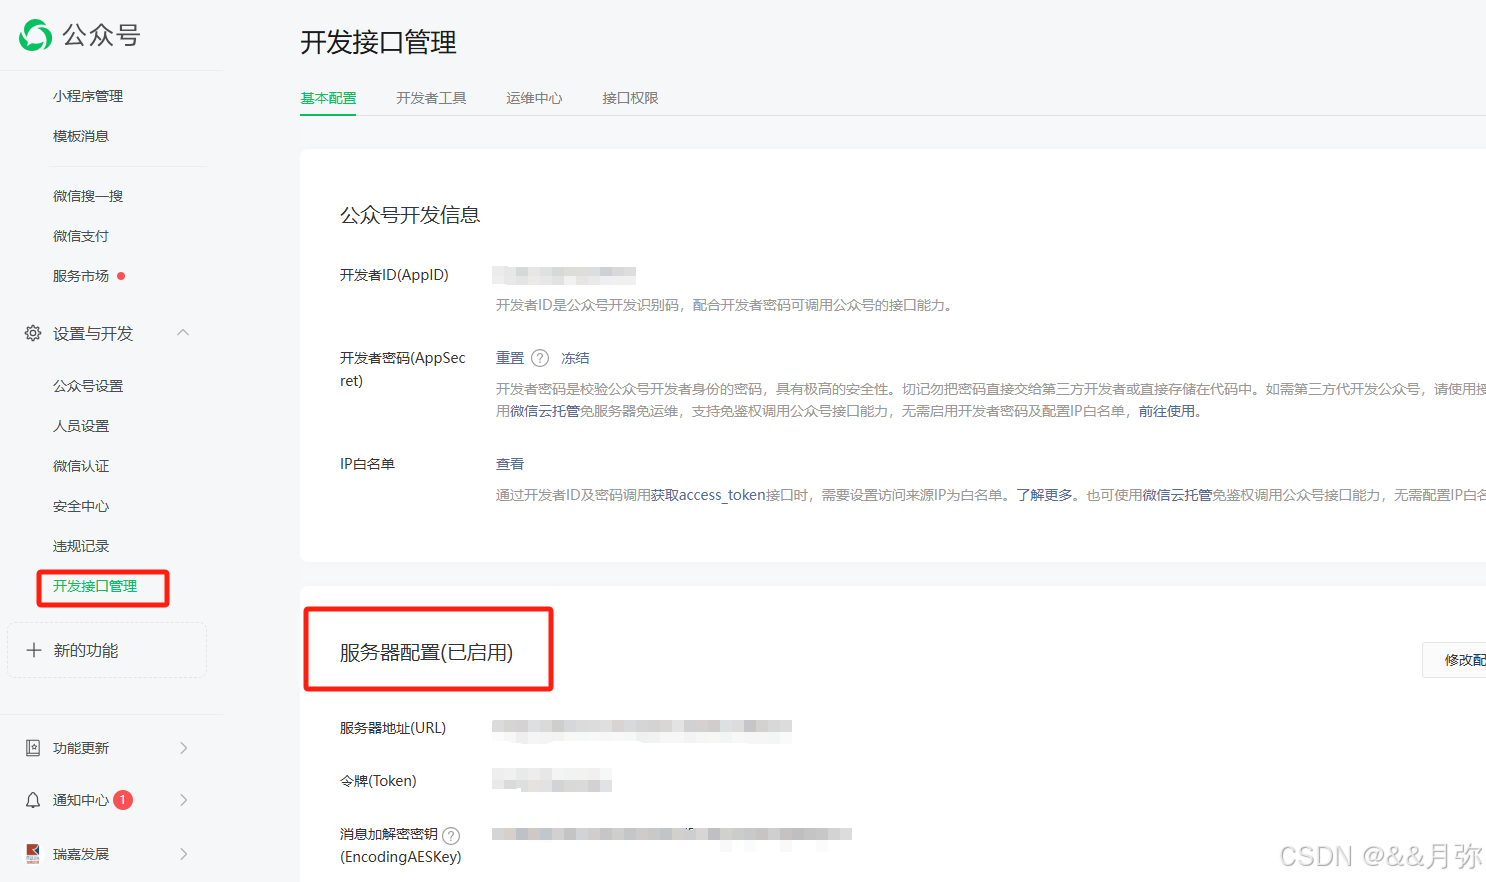Open the 运维中心 tab

pyautogui.click(x=534, y=98)
